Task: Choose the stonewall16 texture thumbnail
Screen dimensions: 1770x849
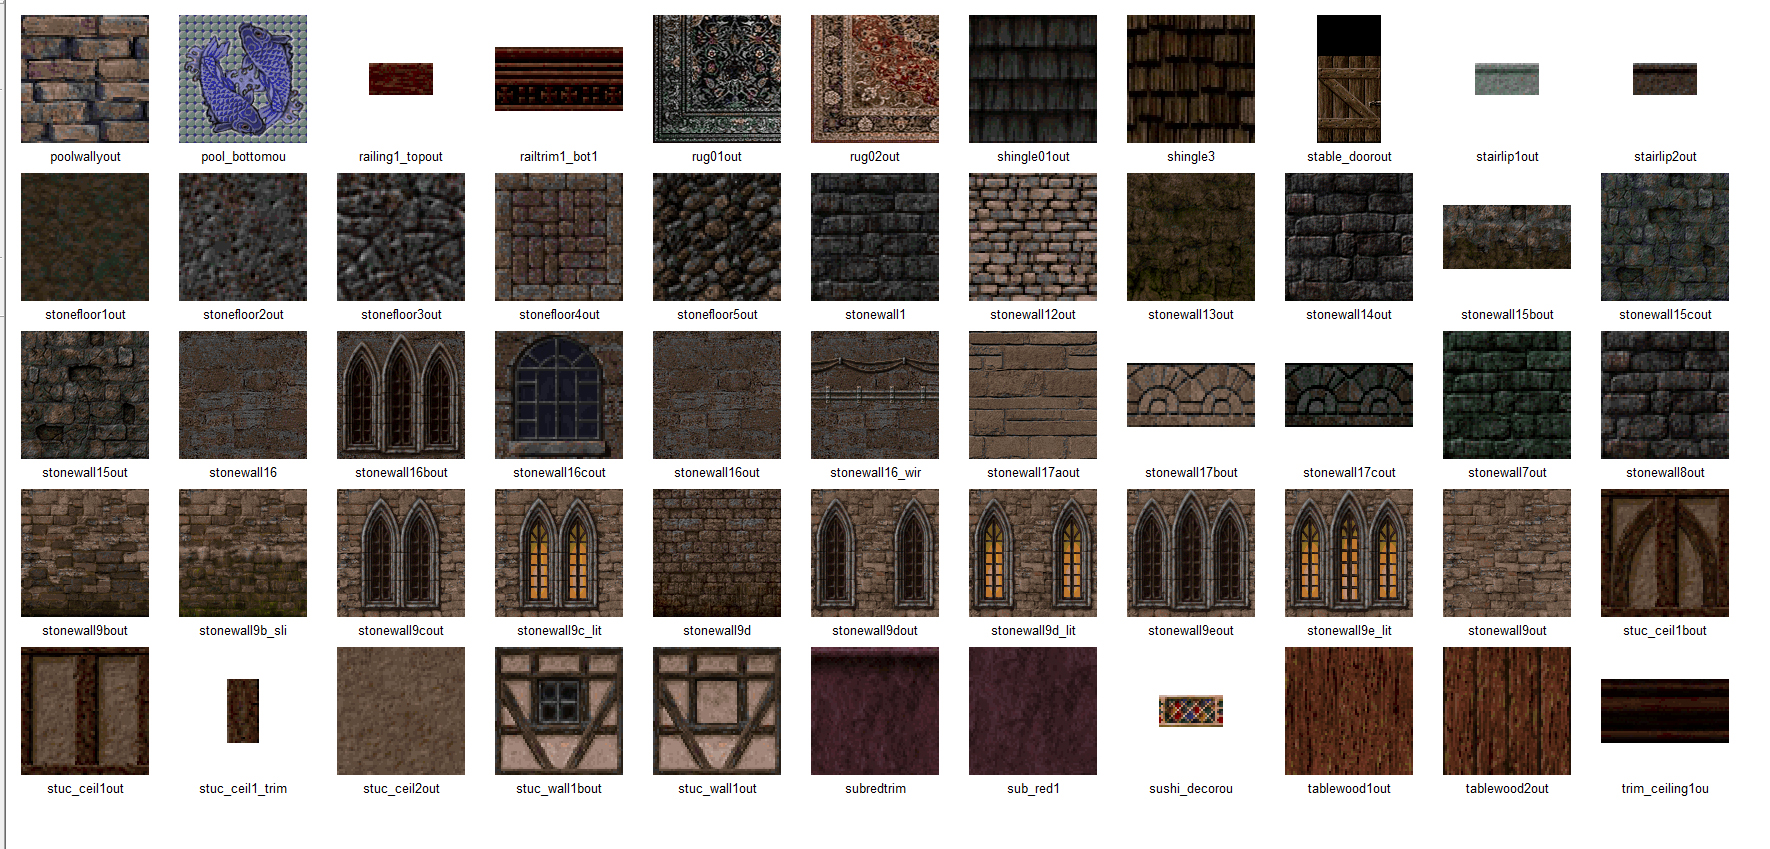Action: pyautogui.click(x=243, y=395)
